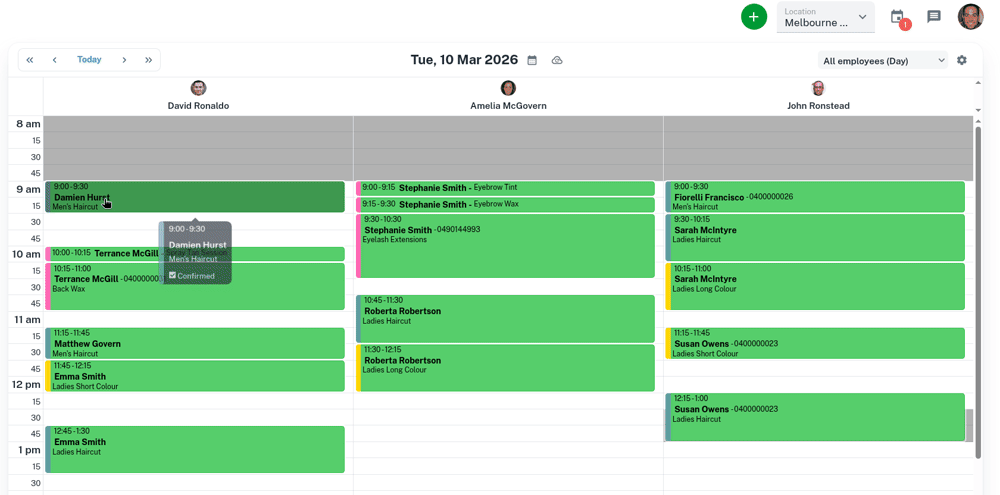Image resolution: width=1000 pixels, height=495 pixels.
Task: Click the Today button
Action: (89, 60)
